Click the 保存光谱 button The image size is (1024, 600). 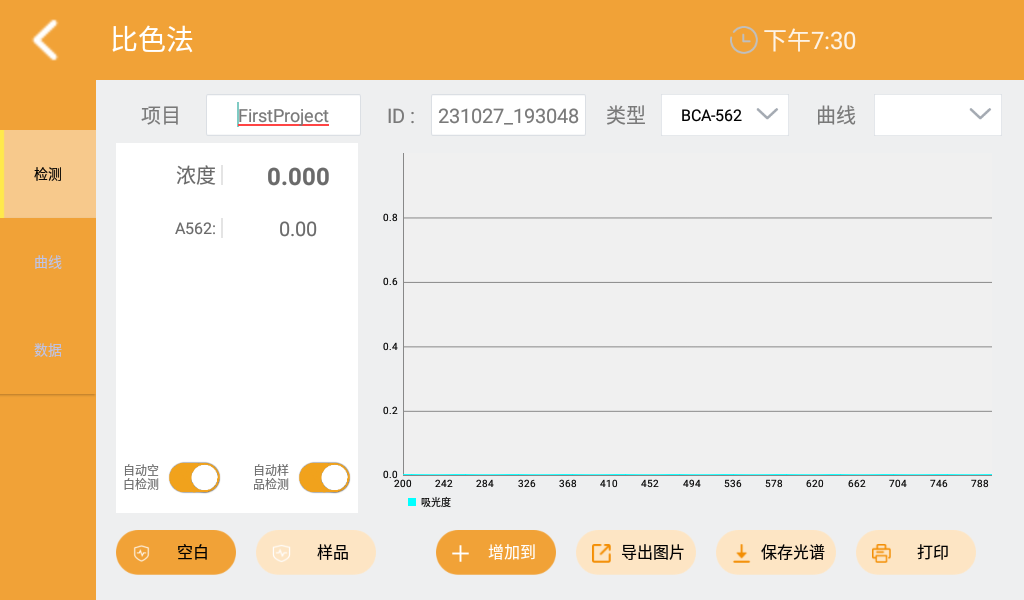pyautogui.click(x=775, y=552)
